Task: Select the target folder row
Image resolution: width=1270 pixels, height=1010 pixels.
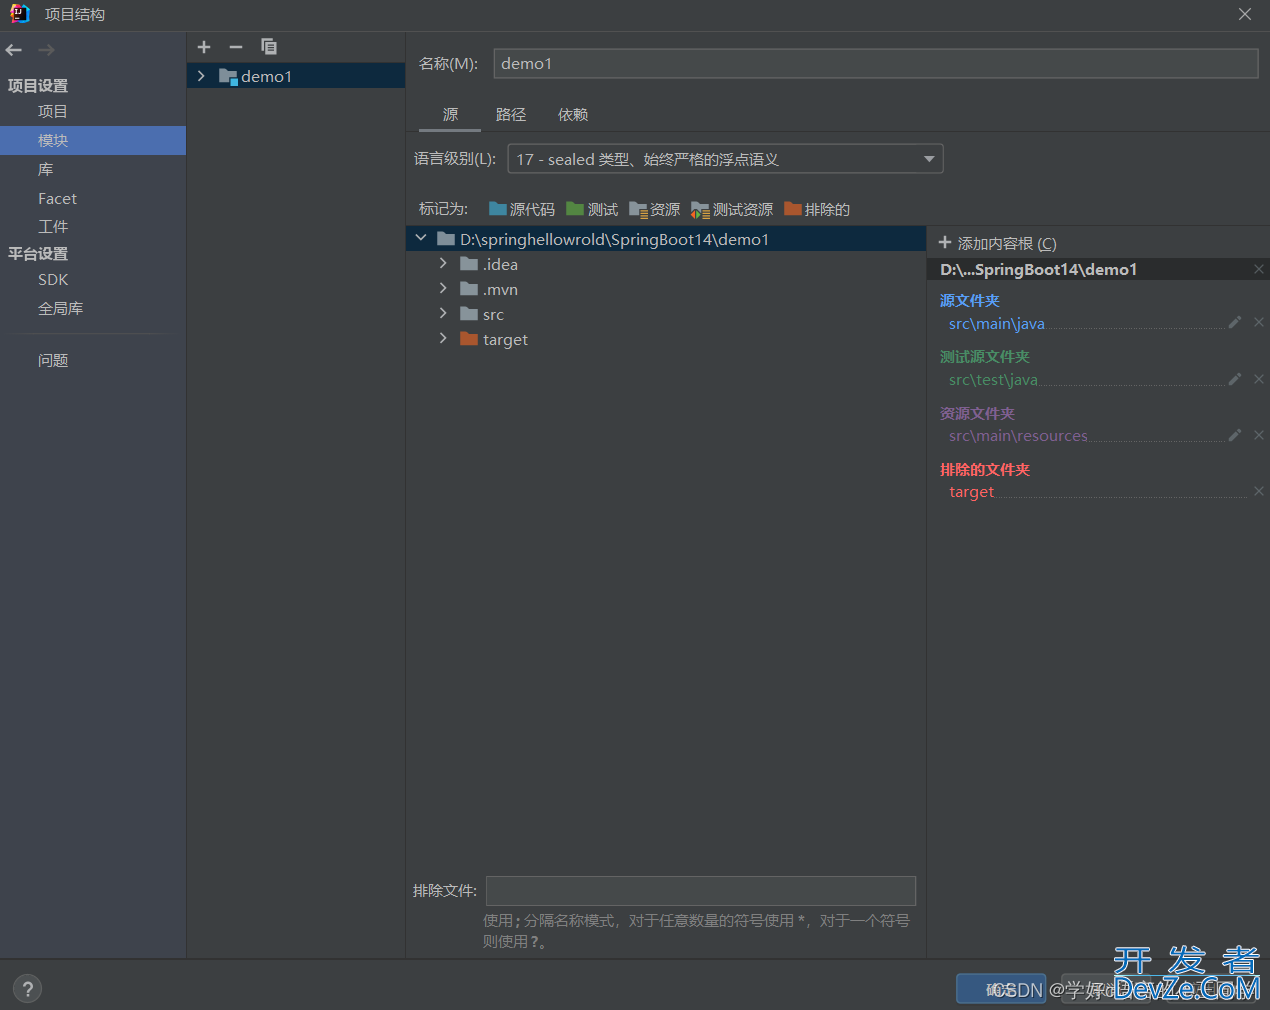Action: [x=666, y=339]
